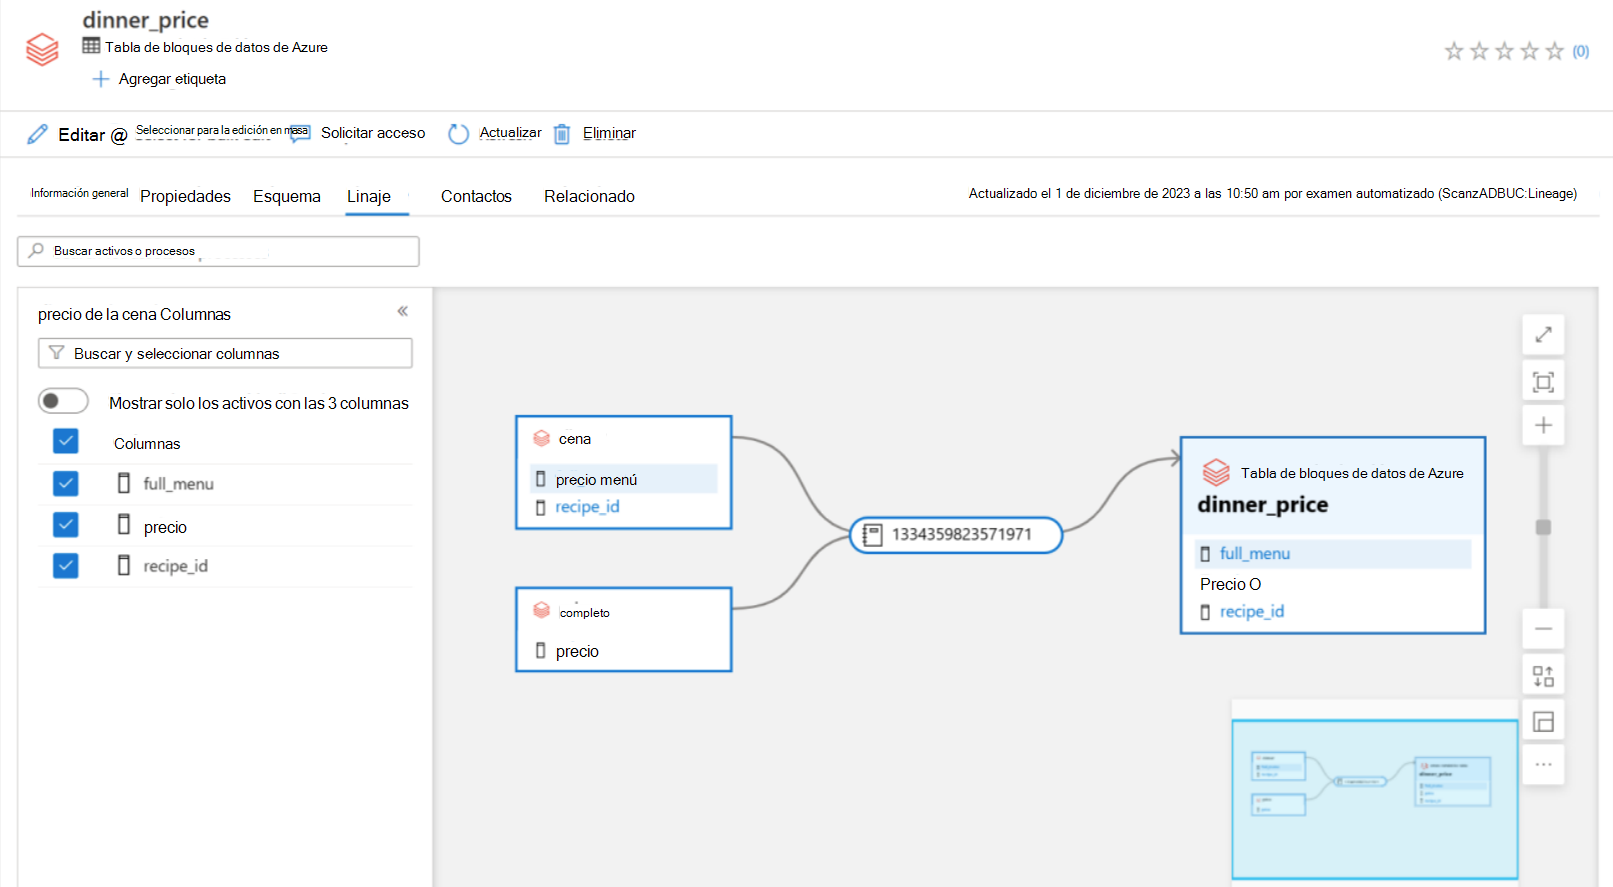Screen dimensions: 1613x887
Task: Click the refresh icon beside Actualizar
Action: pos(458,134)
